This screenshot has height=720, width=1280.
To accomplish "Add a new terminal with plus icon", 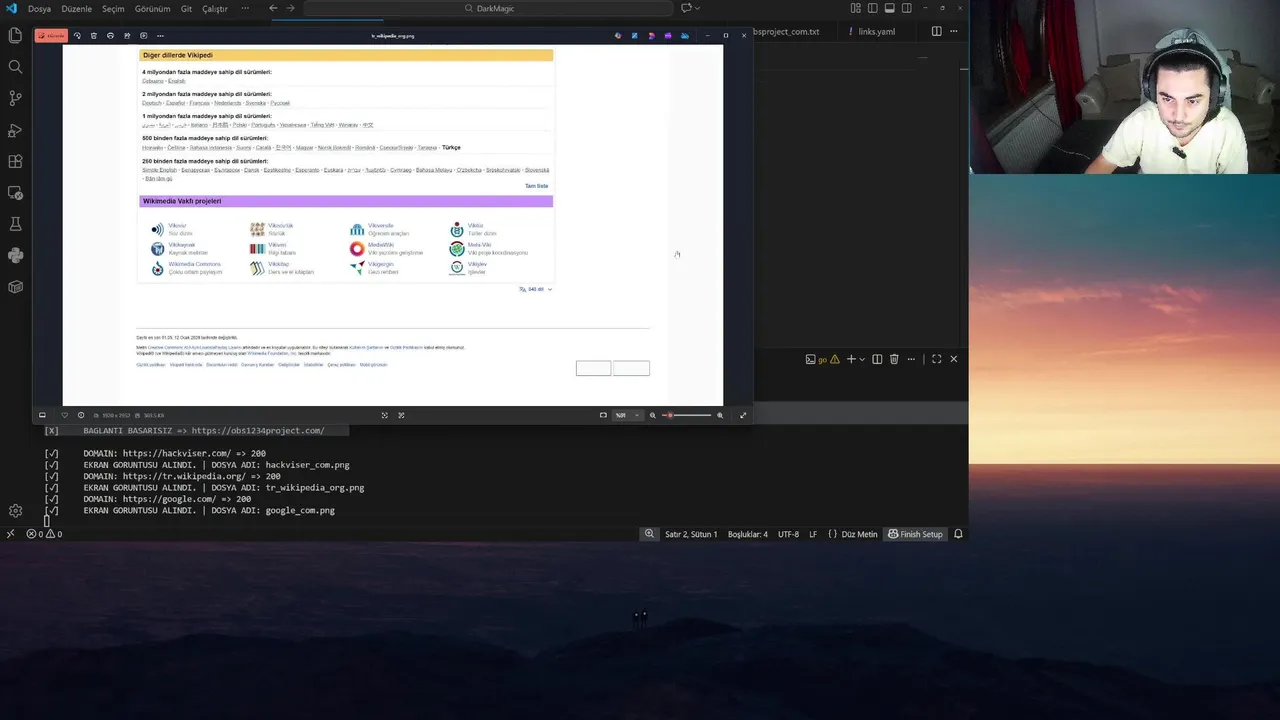I will (x=851, y=359).
